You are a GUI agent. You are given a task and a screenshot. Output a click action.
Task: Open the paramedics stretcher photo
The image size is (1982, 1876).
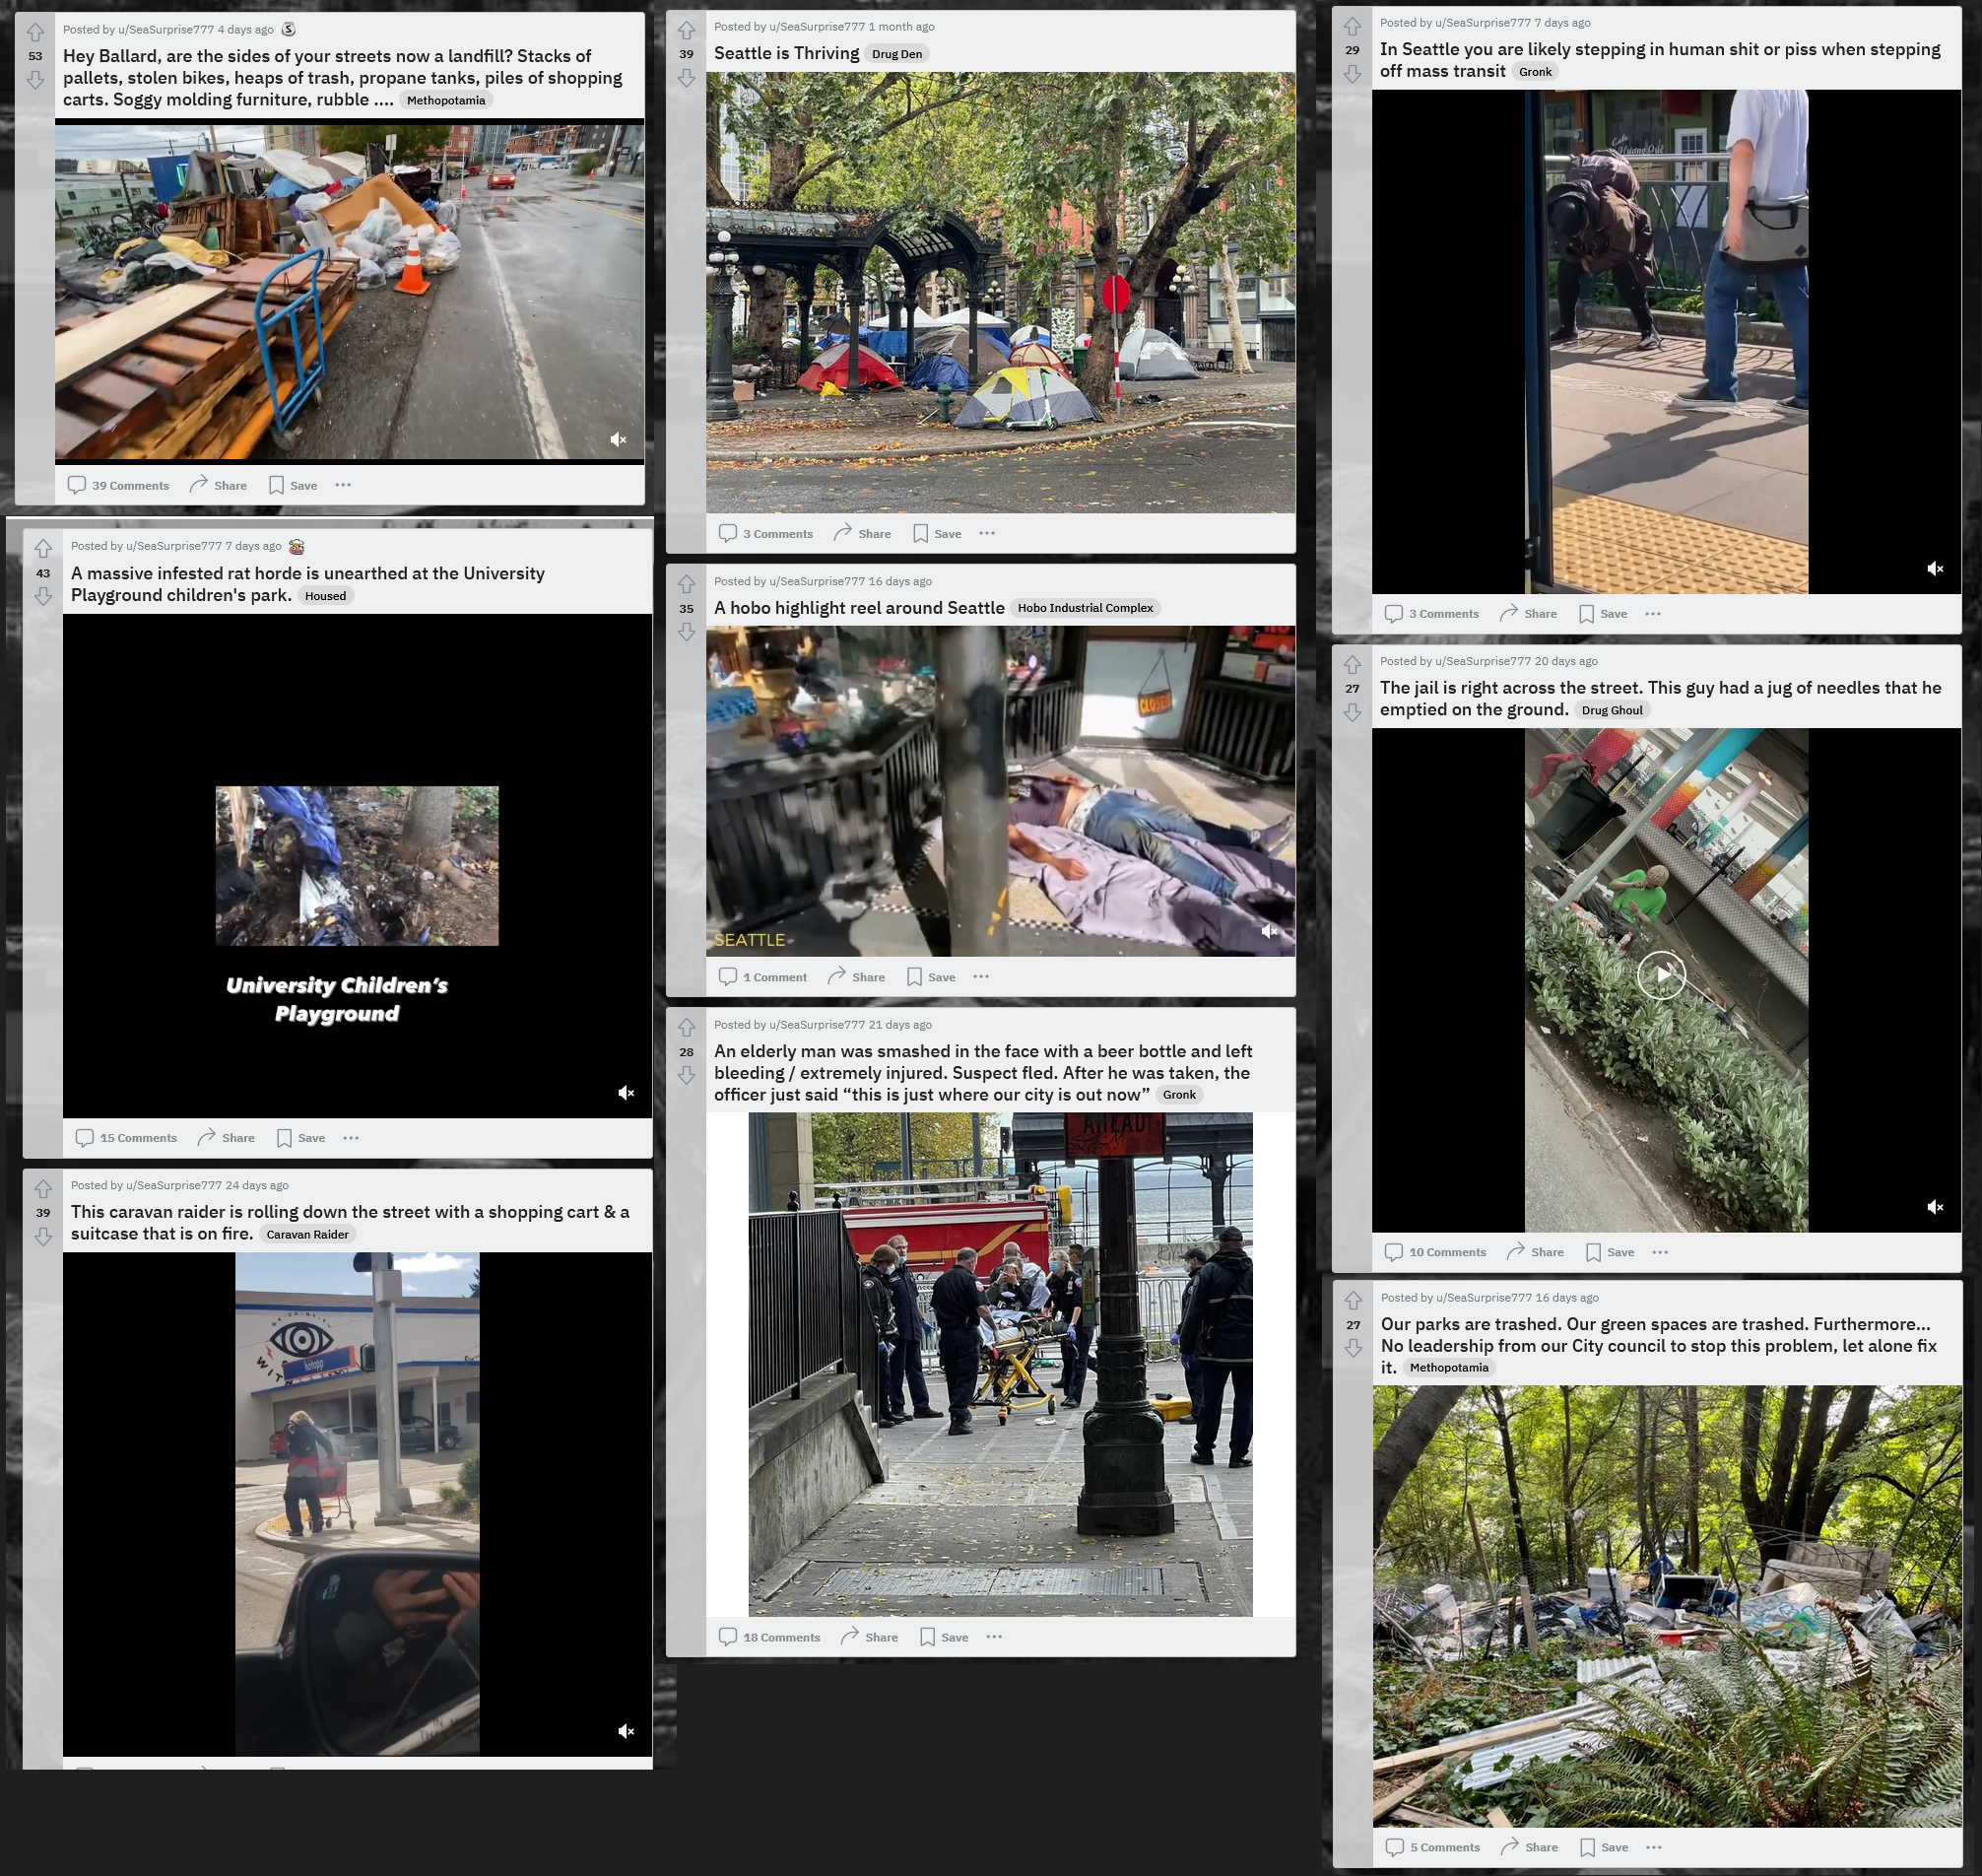pos(1000,1364)
